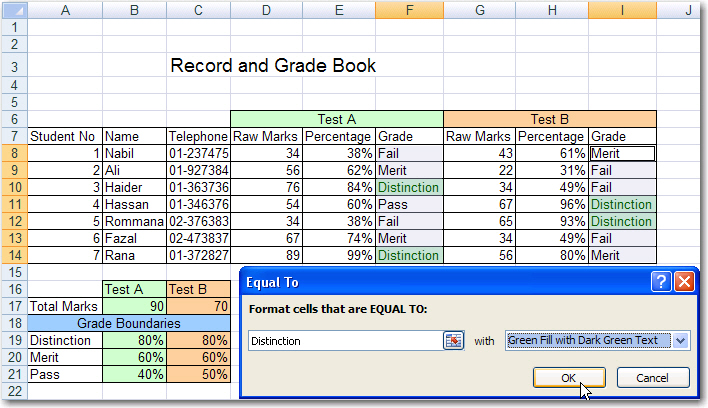Click Test B raw marks 43 cell

click(x=480, y=153)
